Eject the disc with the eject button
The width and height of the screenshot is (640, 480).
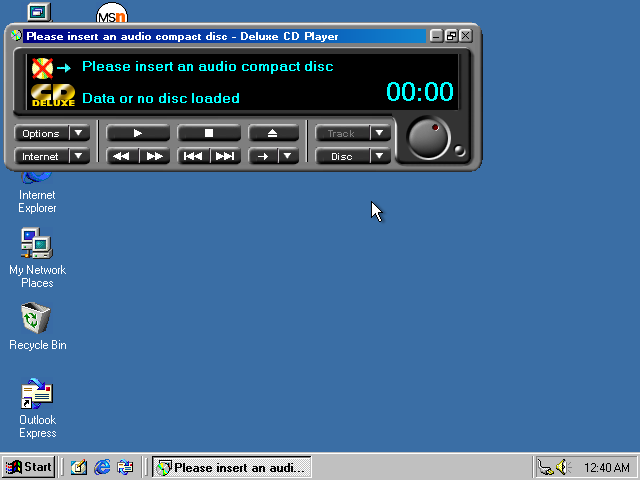coord(273,133)
